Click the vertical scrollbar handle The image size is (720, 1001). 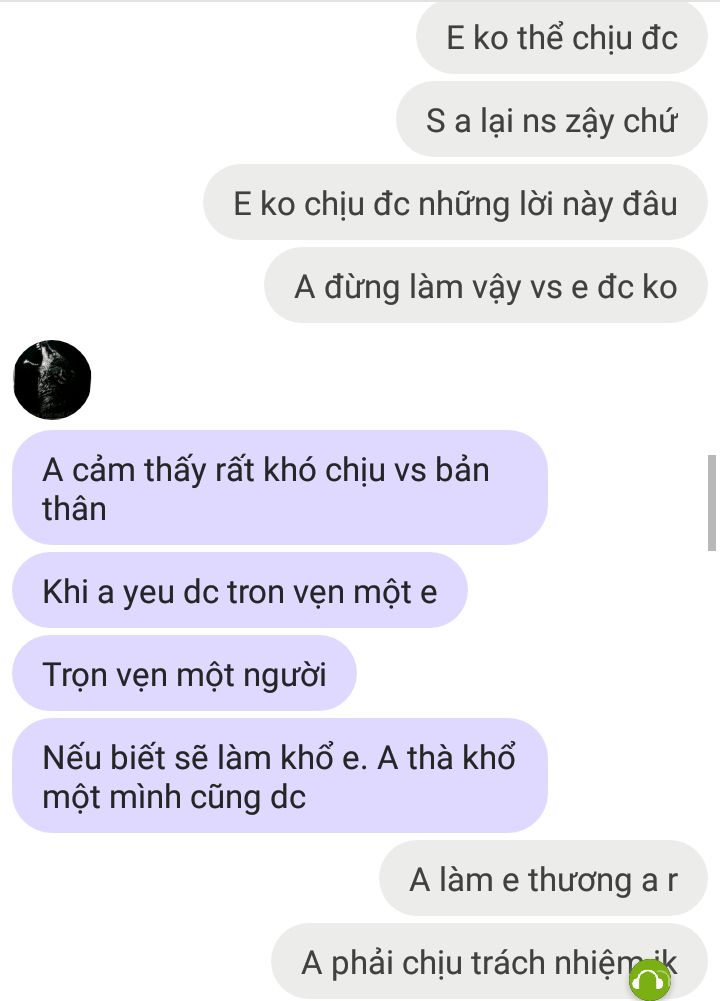712,502
